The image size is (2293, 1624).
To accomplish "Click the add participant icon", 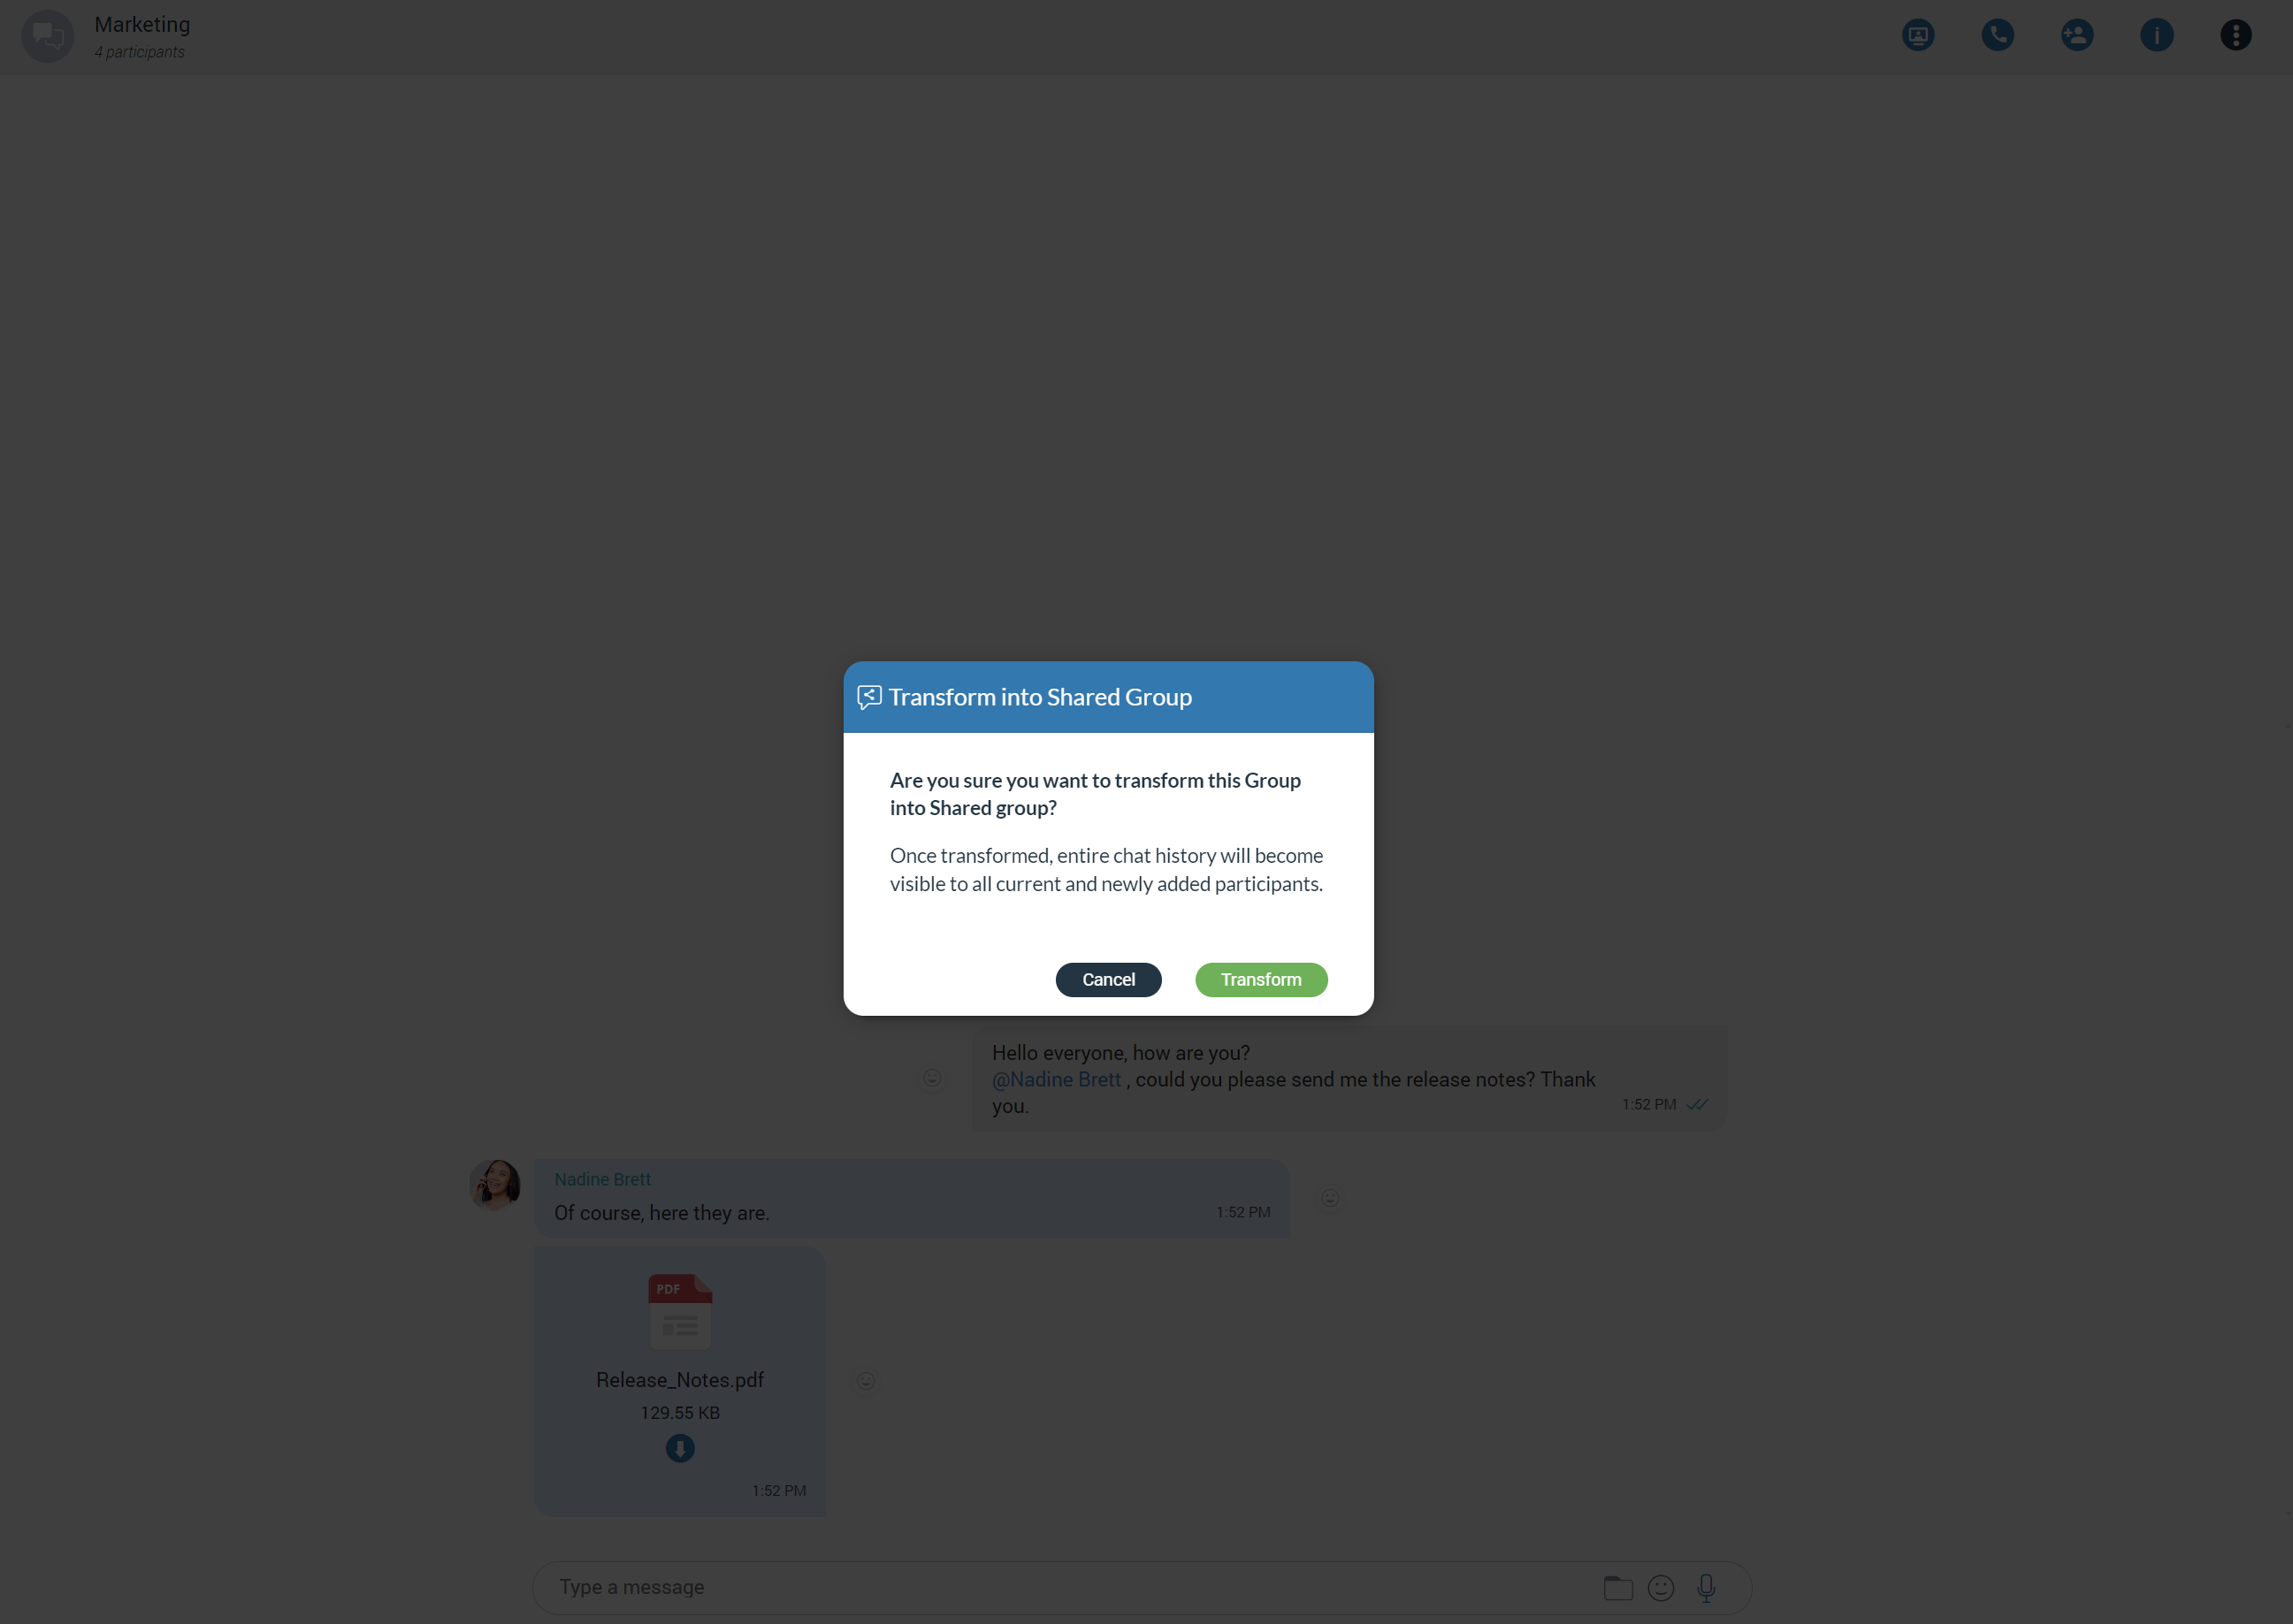I will click(x=2076, y=35).
